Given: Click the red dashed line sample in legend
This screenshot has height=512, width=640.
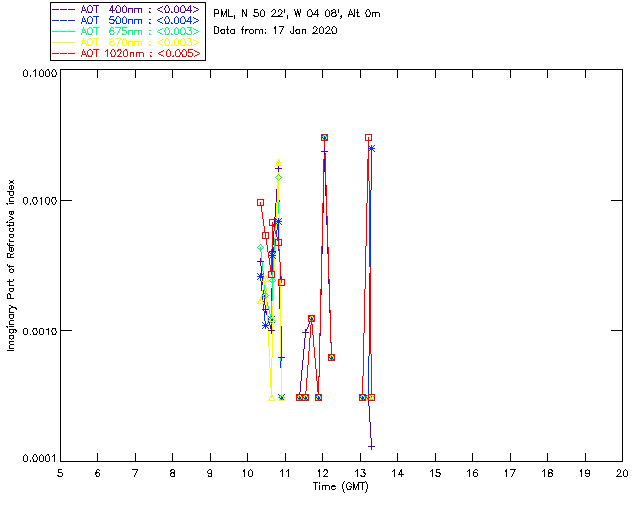Looking at the screenshot, I should point(64,53).
